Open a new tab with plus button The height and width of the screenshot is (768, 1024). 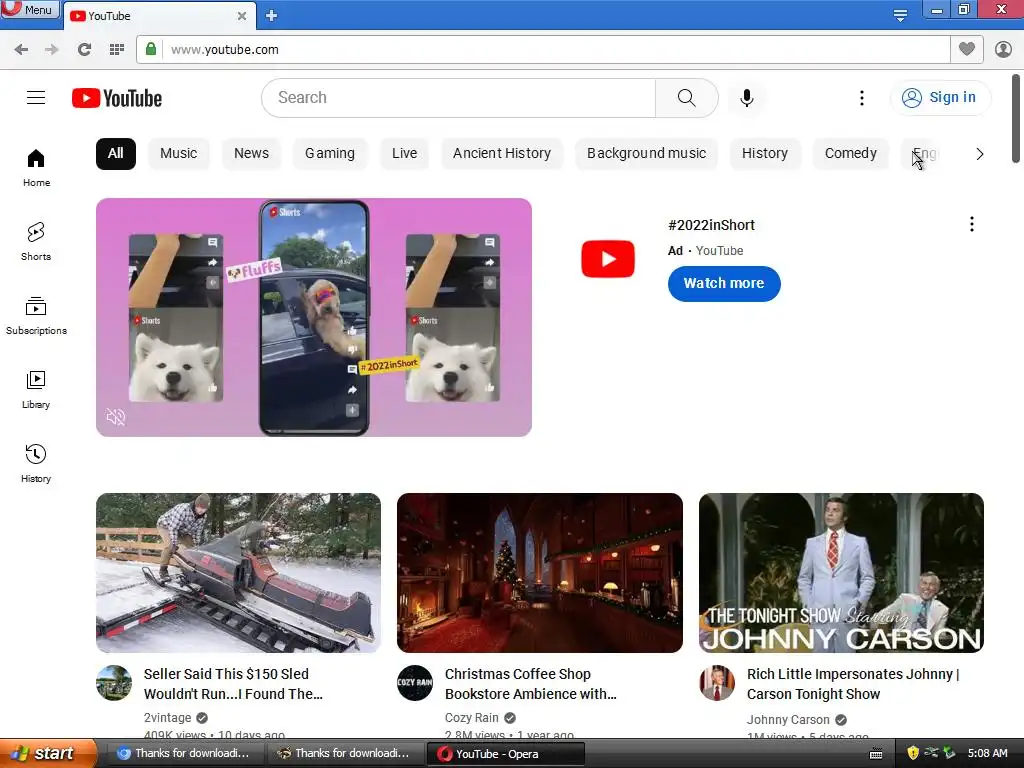click(272, 16)
